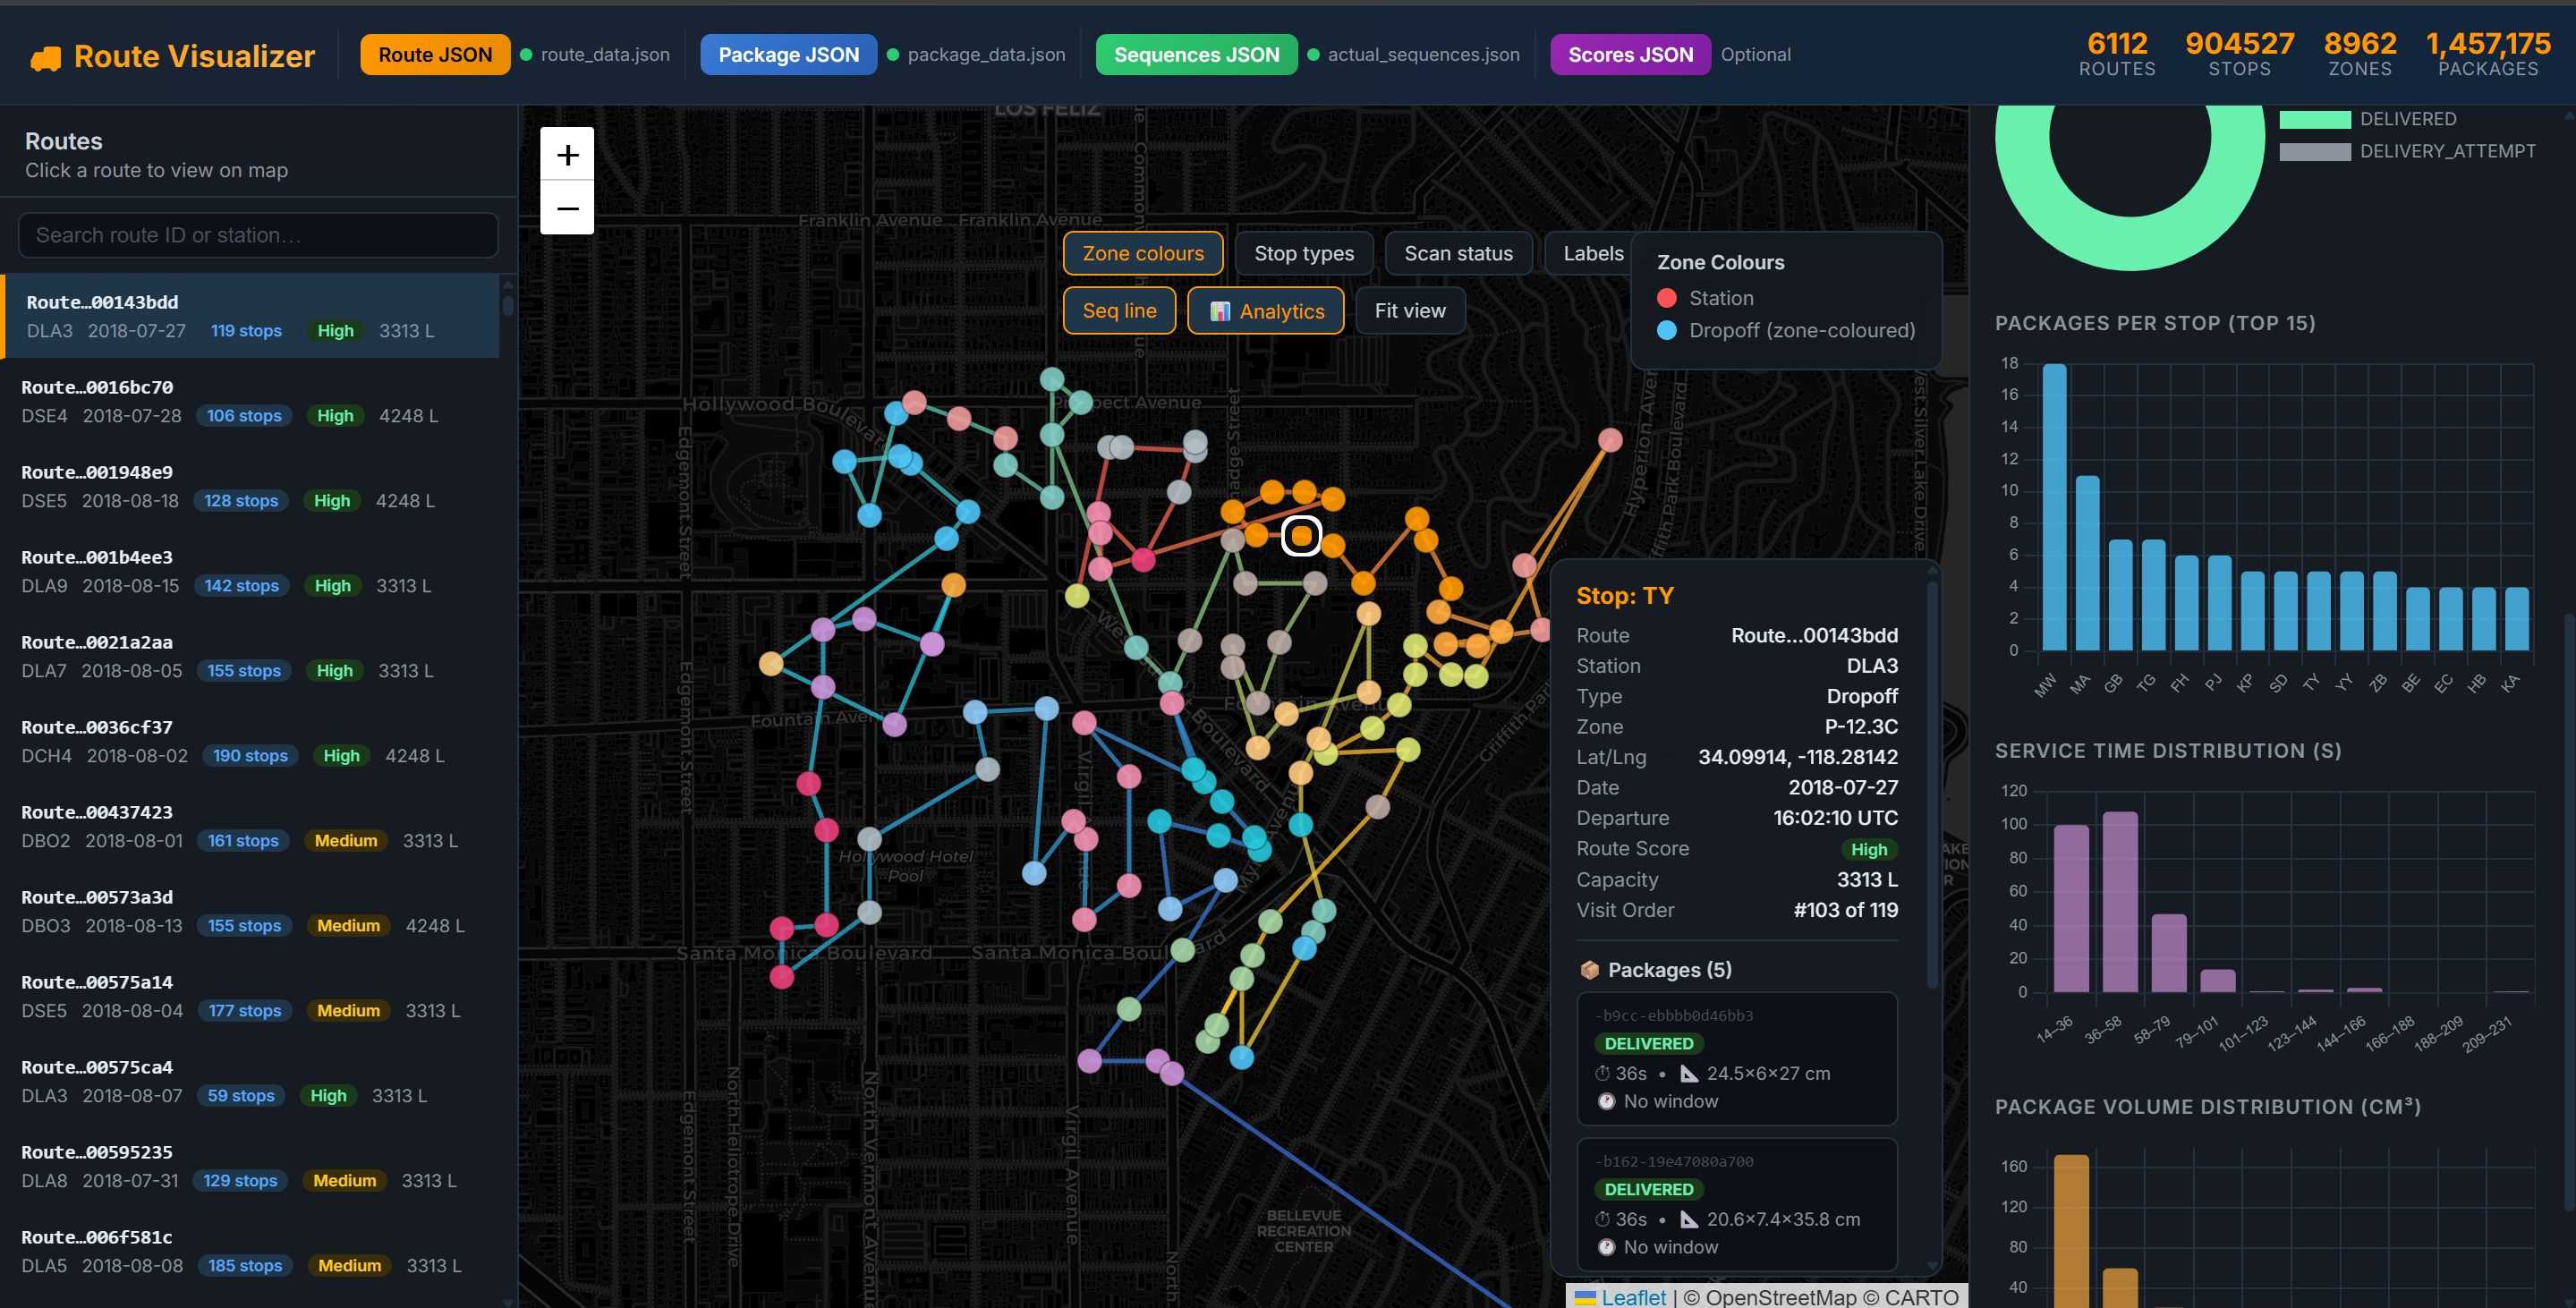Select route Route...00143bdd in the list

point(251,316)
